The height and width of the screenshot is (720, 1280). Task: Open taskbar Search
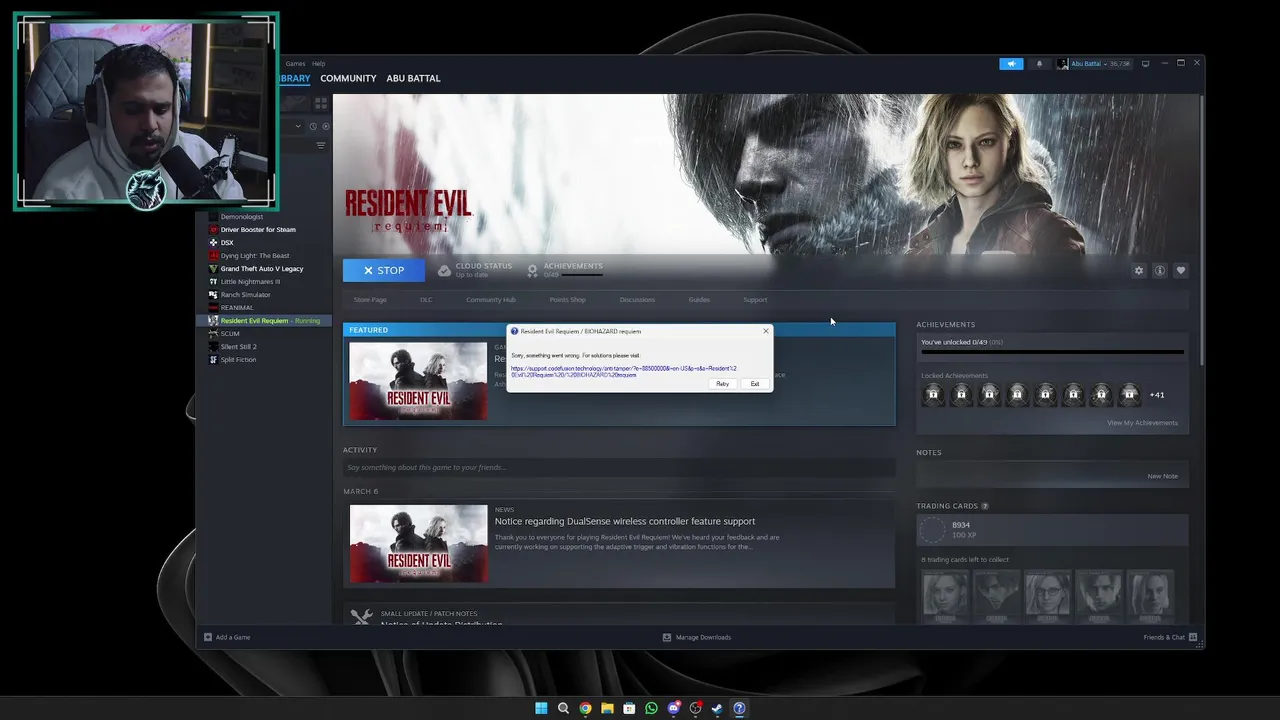(x=563, y=708)
